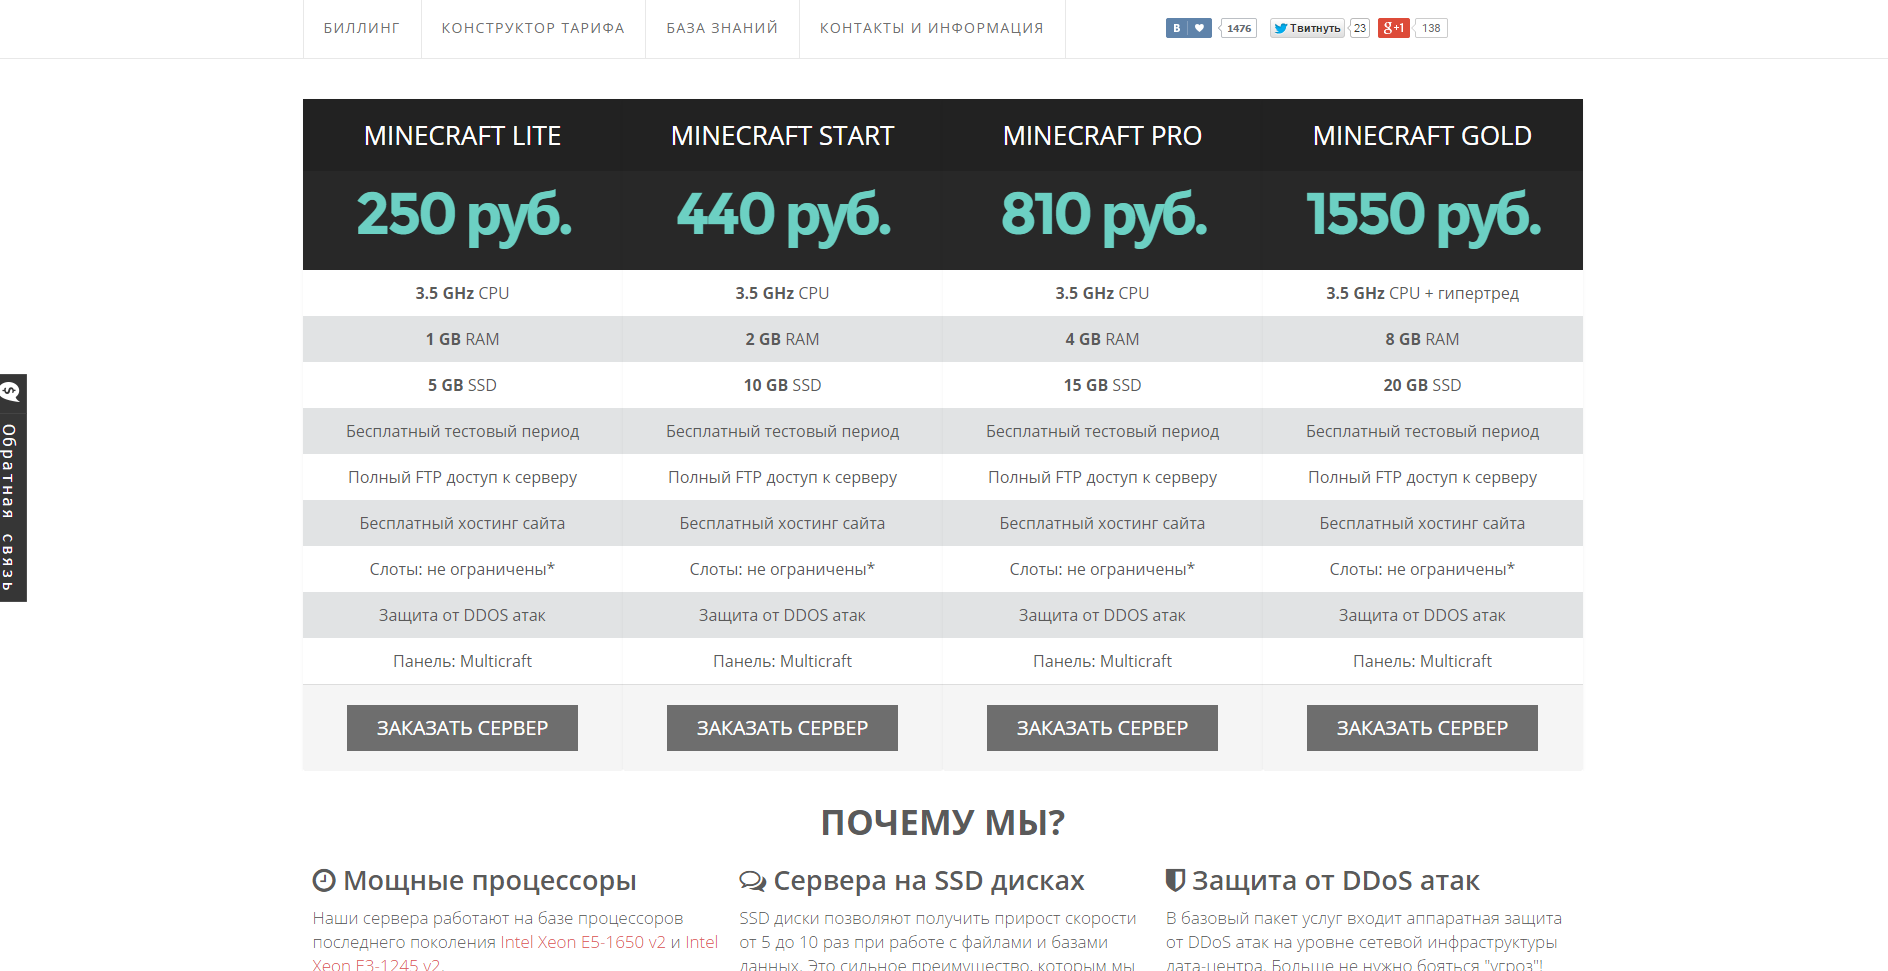This screenshot has height=971, width=1888.
Task: Open the 'Биллинг' menu item
Action: pos(361,28)
